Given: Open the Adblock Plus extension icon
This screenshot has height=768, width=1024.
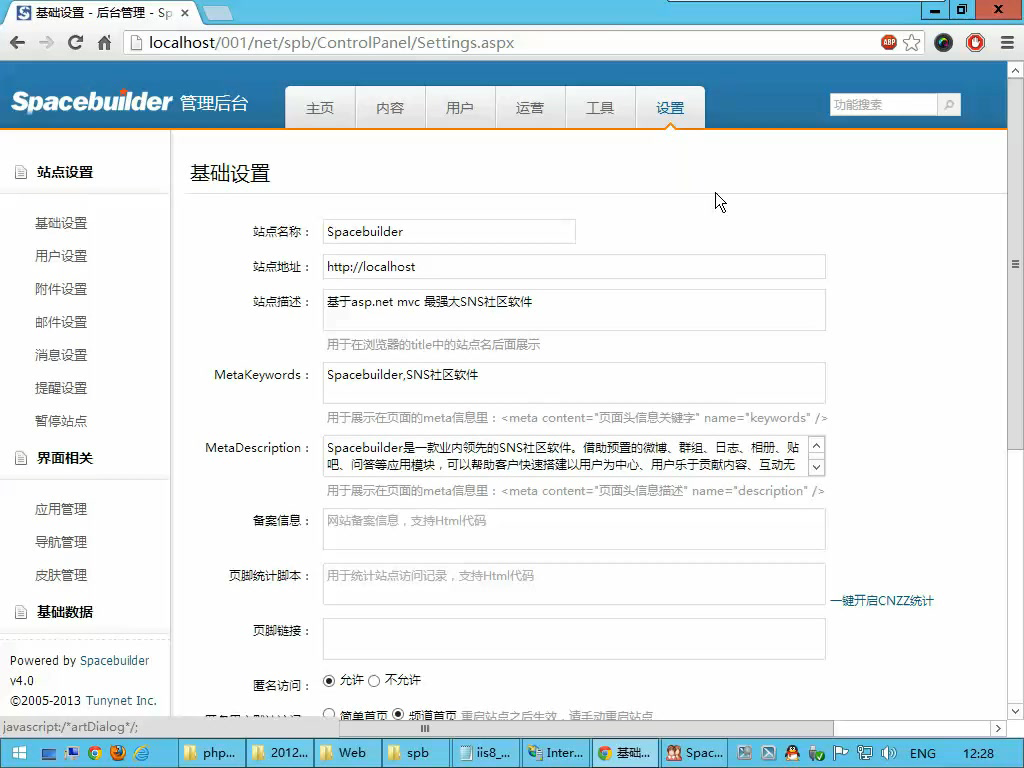Looking at the screenshot, I should [x=888, y=43].
